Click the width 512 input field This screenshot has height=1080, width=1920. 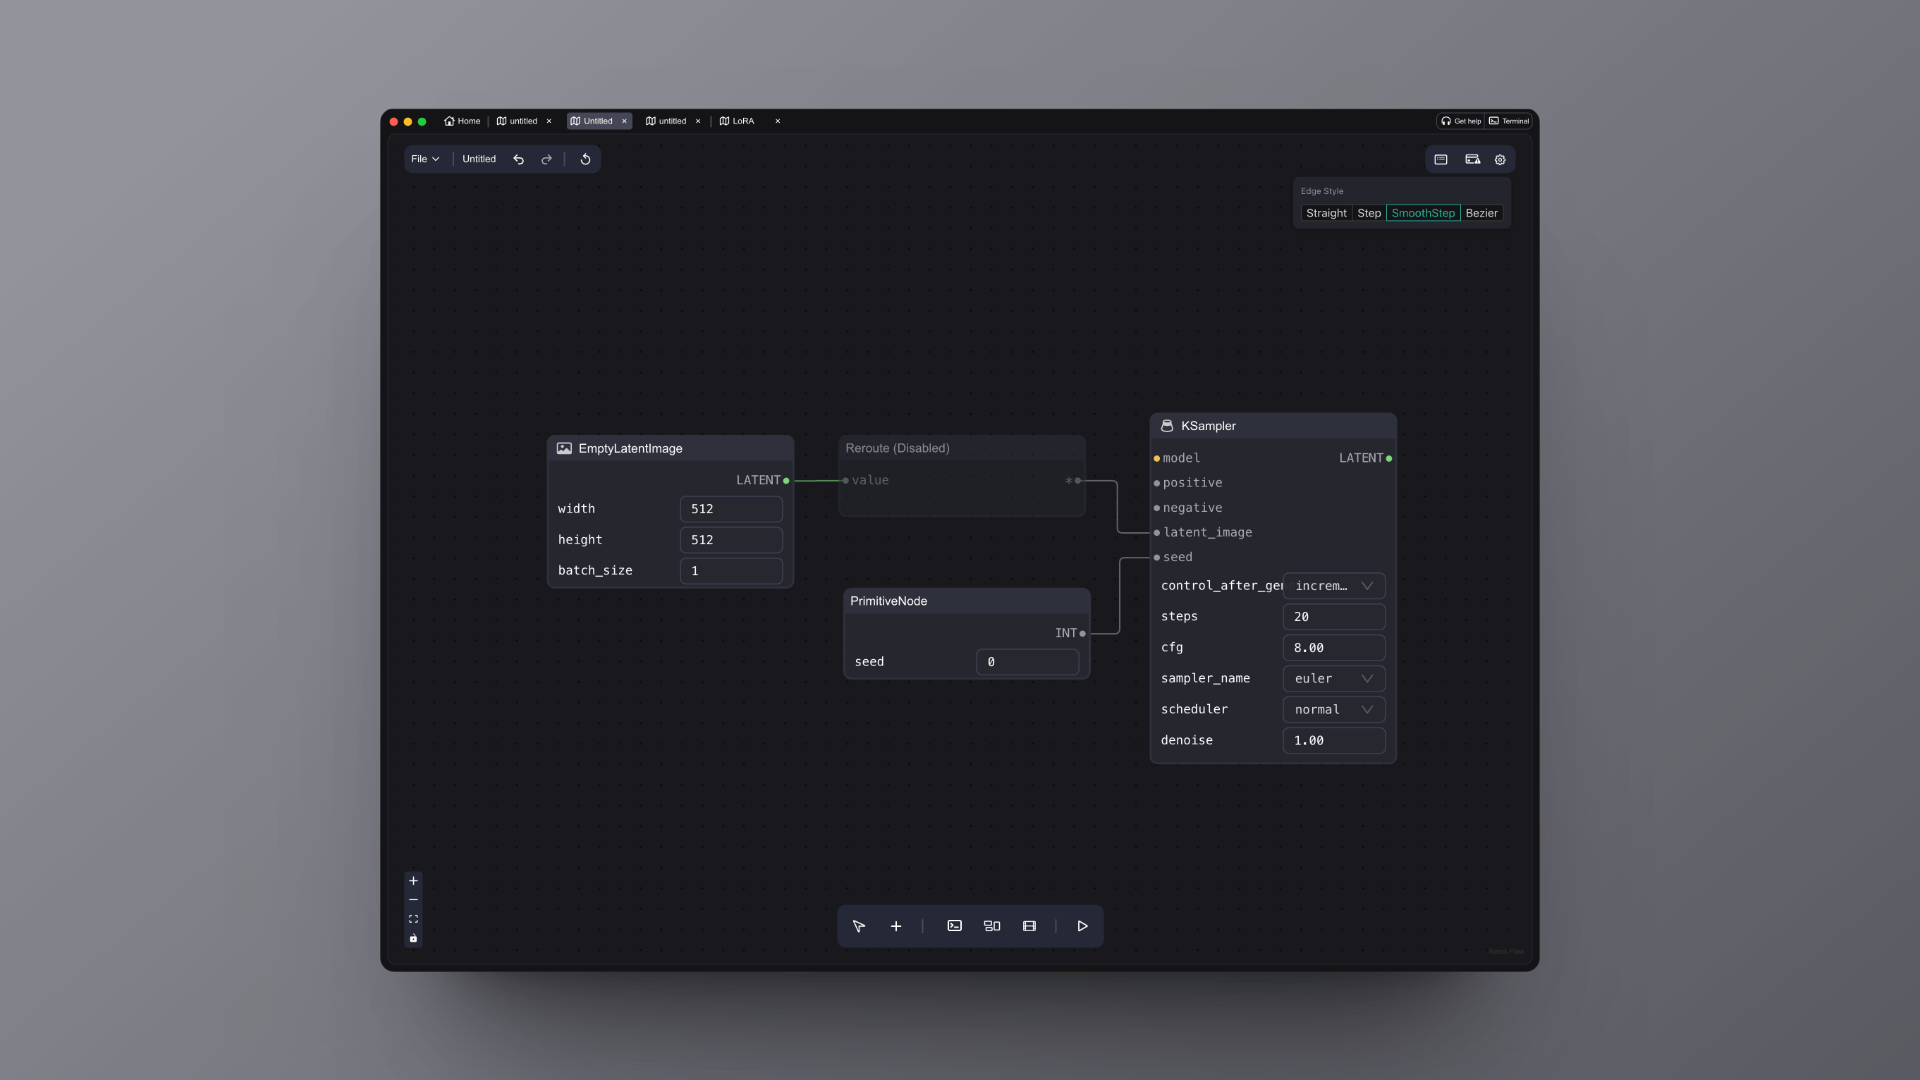(x=730, y=509)
